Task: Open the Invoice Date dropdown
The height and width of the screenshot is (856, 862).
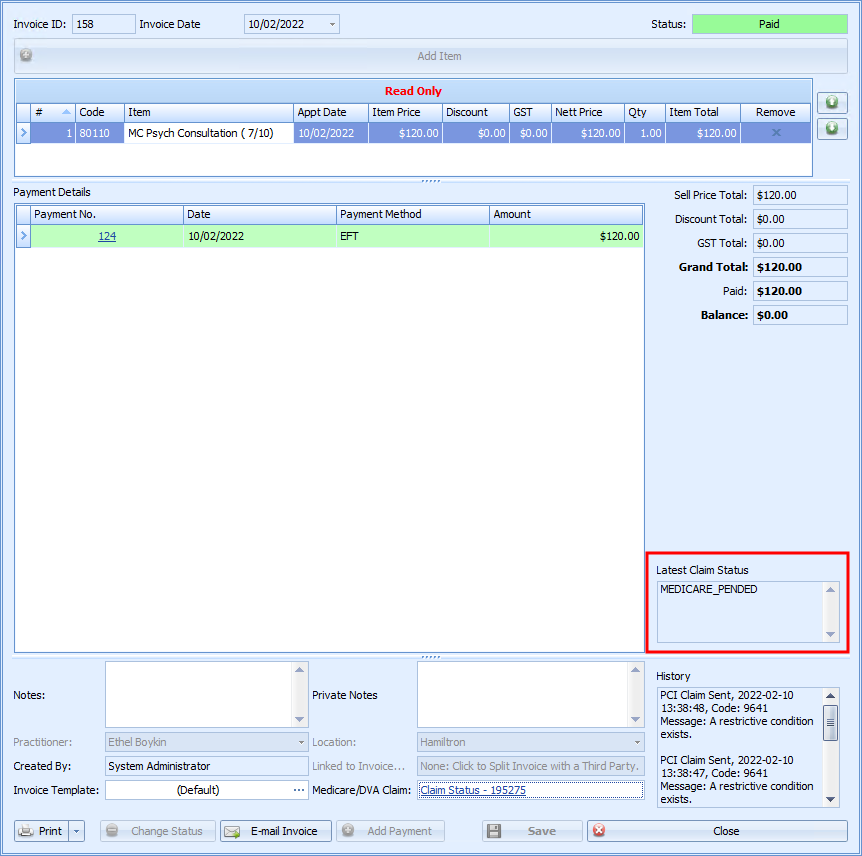Action: [332, 24]
